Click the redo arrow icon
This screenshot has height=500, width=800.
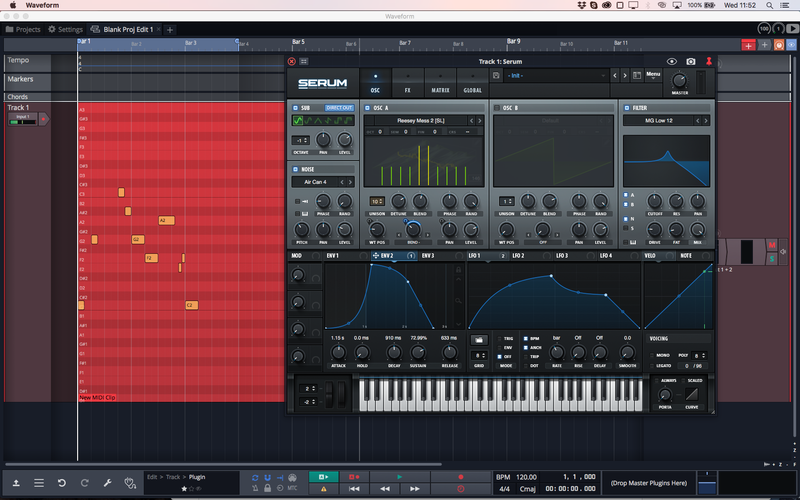85,483
